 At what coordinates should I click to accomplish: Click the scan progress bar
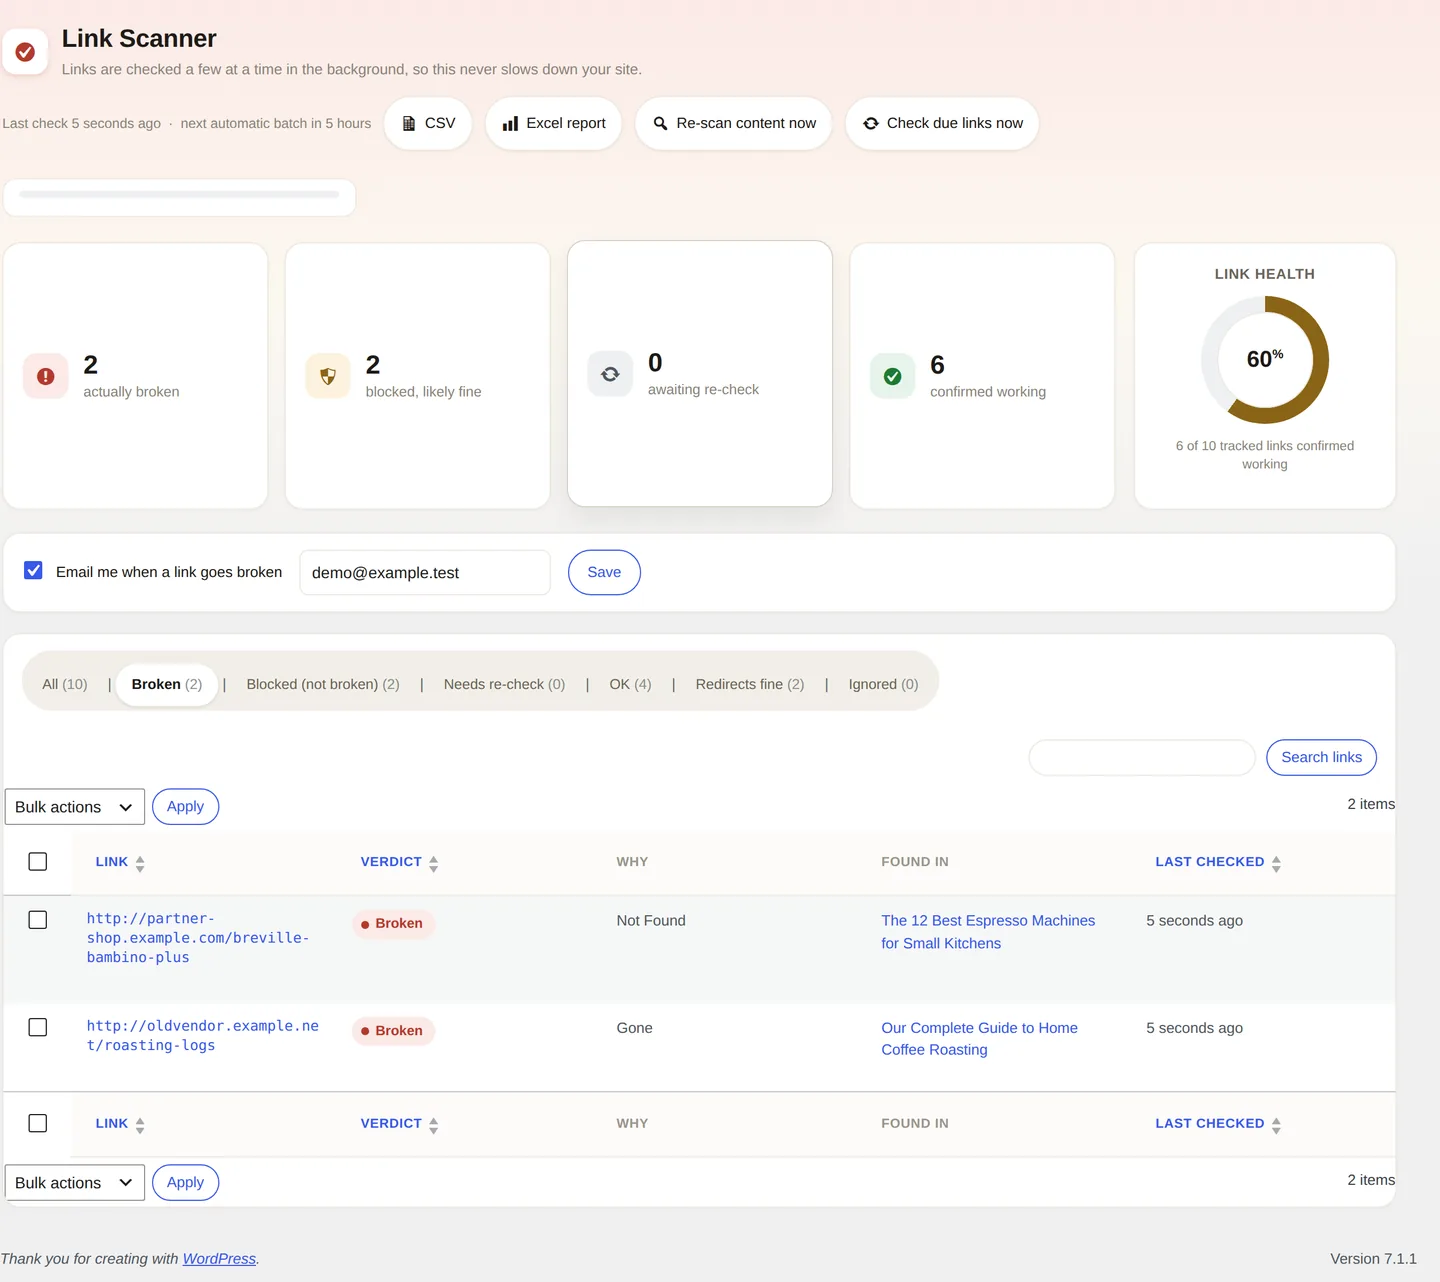pyautogui.click(x=179, y=195)
